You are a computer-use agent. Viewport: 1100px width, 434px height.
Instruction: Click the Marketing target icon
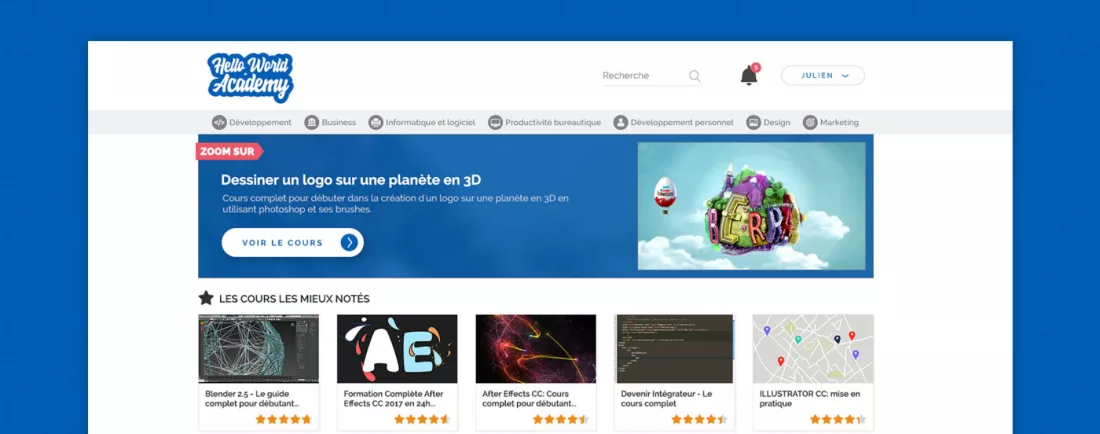(x=810, y=122)
